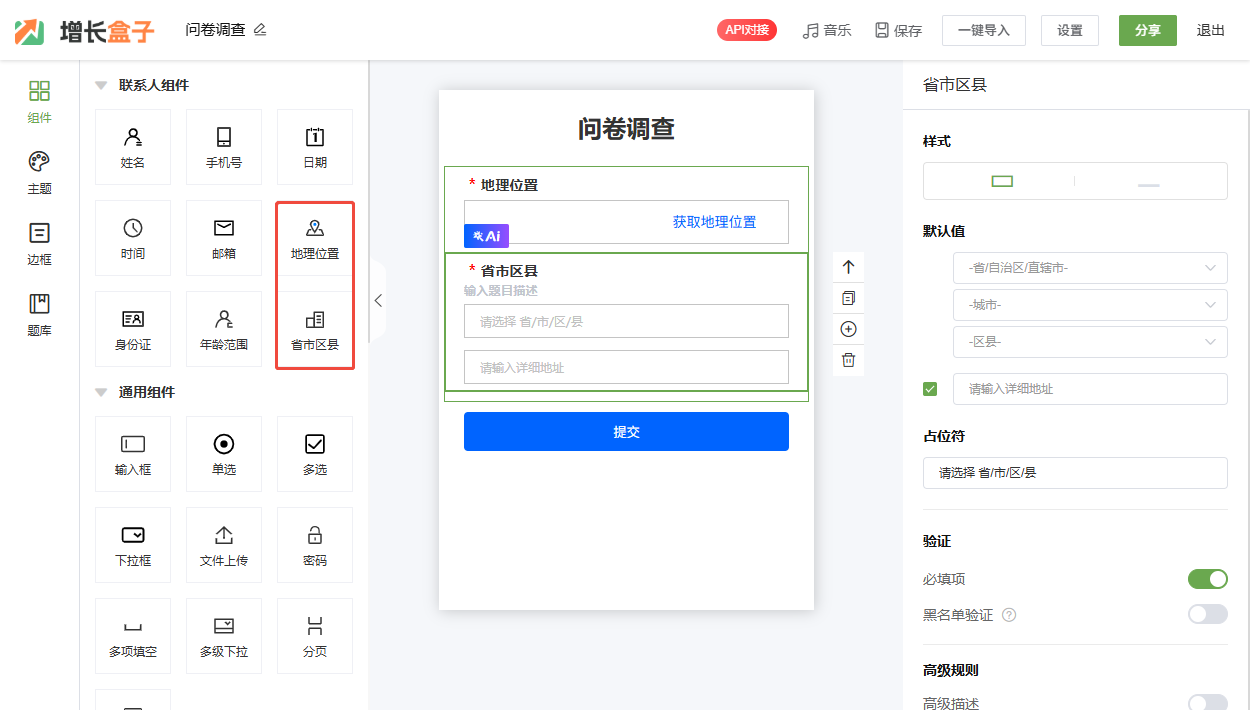Click the green 分享 share button
The width and height of the screenshot is (1250, 710).
(x=1148, y=30)
